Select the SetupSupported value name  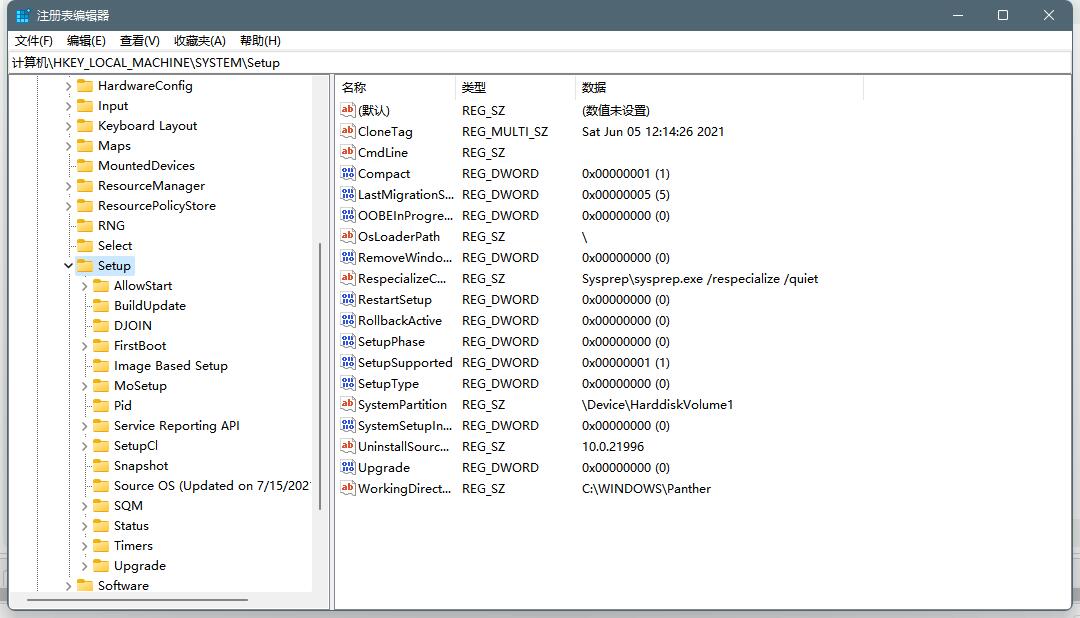(405, 362)
